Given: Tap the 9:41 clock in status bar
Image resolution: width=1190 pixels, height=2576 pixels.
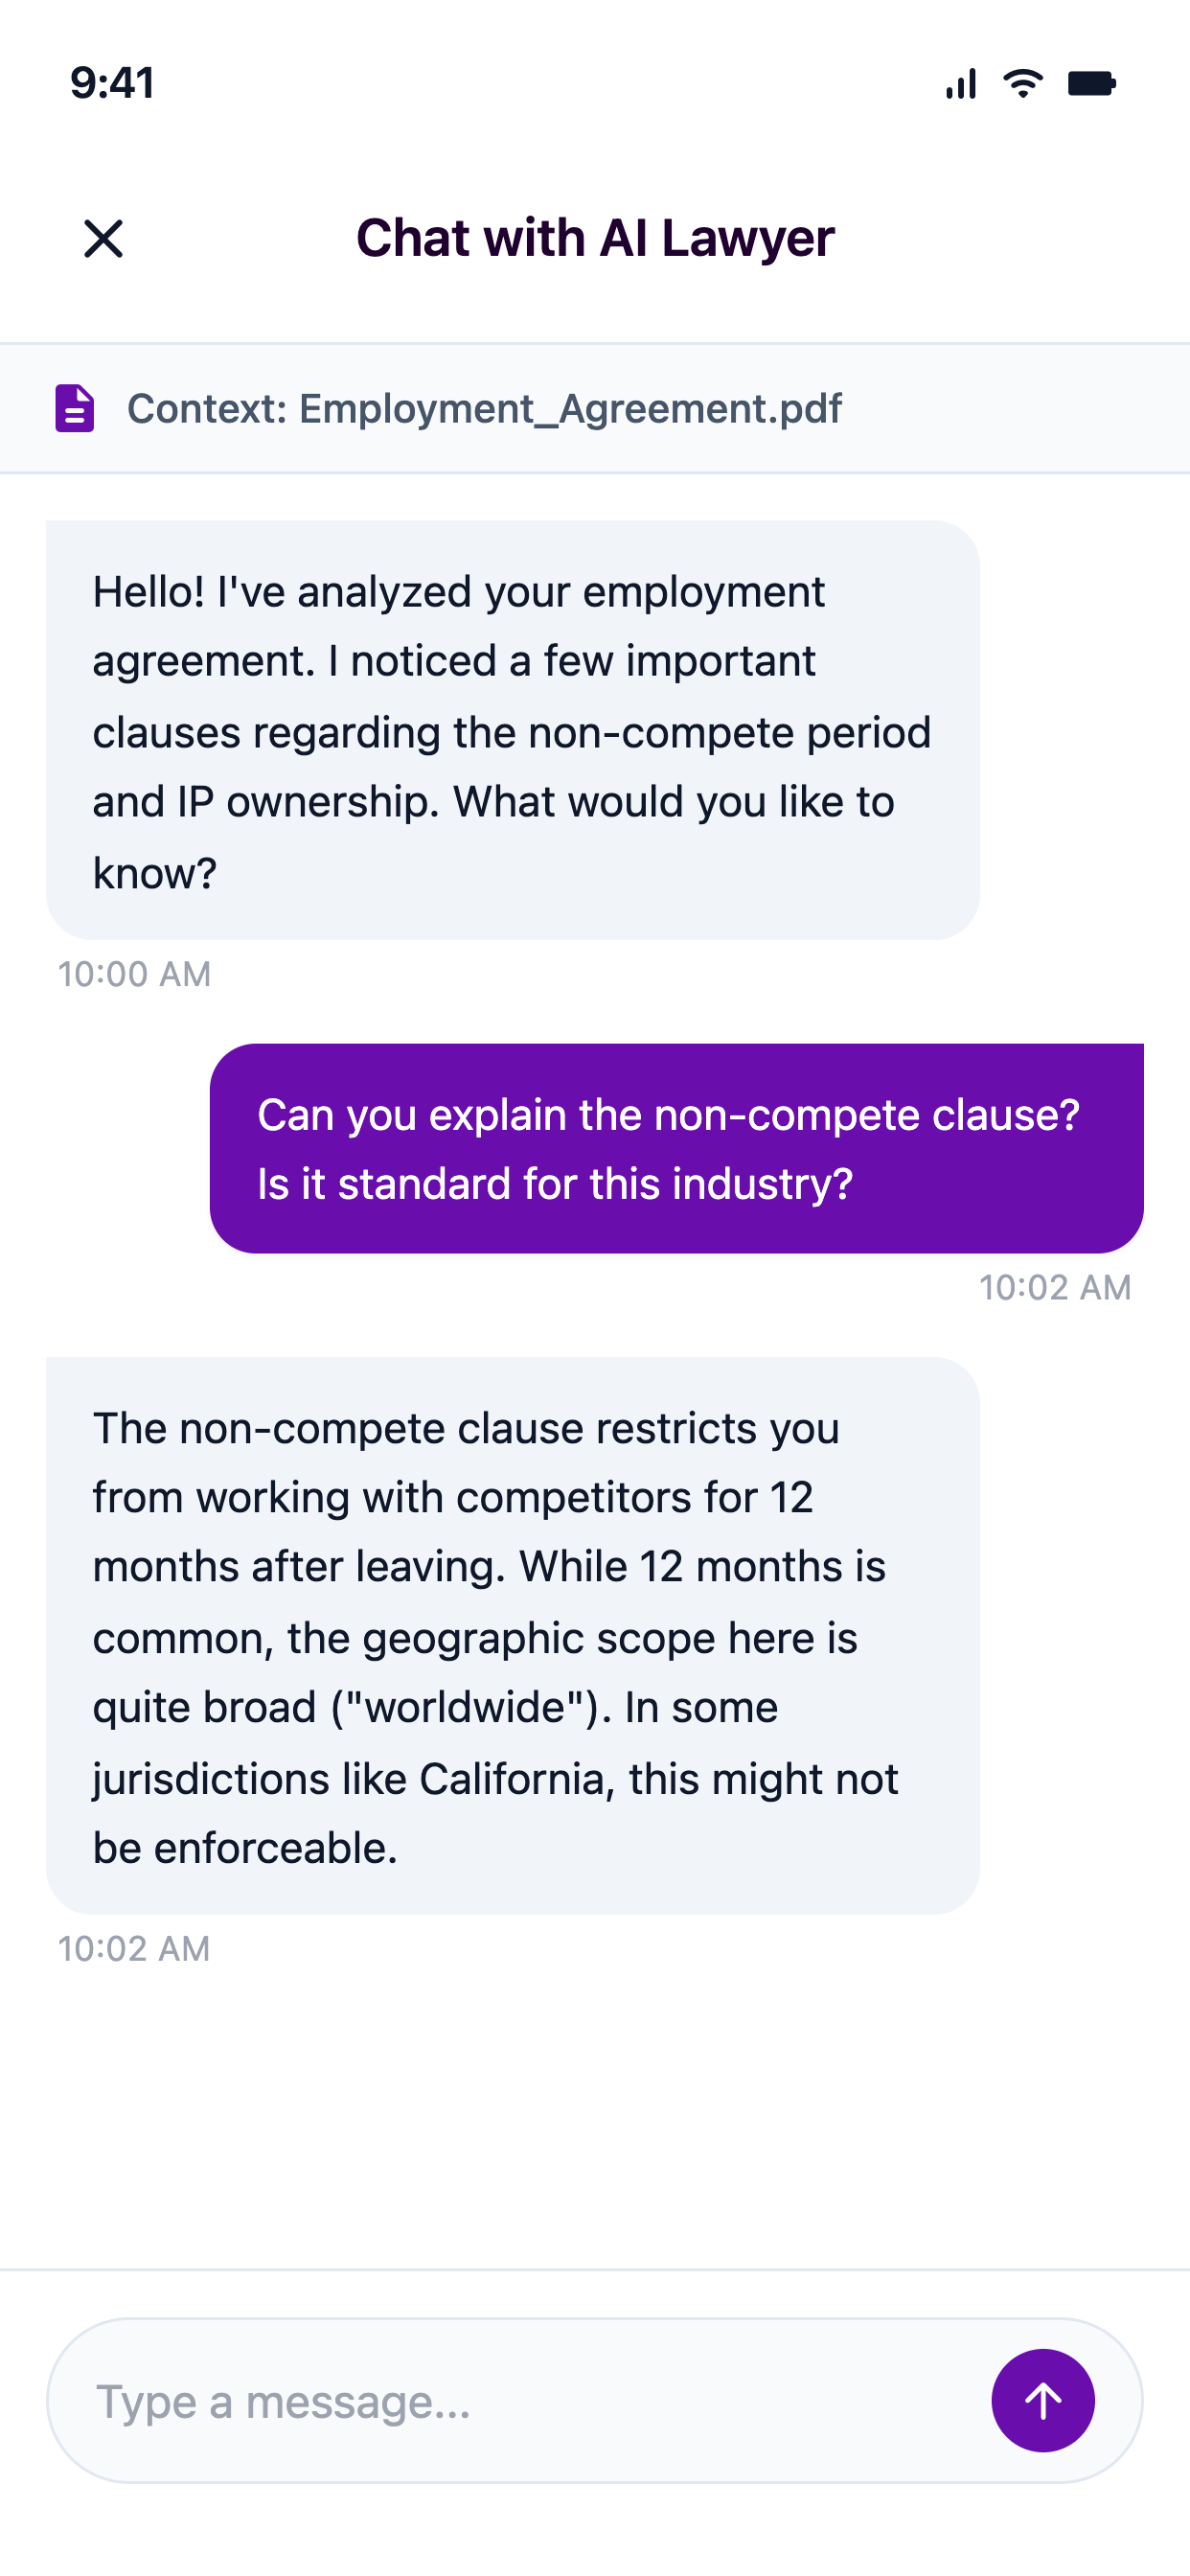Looking at the screenshot, I should 112,84.
